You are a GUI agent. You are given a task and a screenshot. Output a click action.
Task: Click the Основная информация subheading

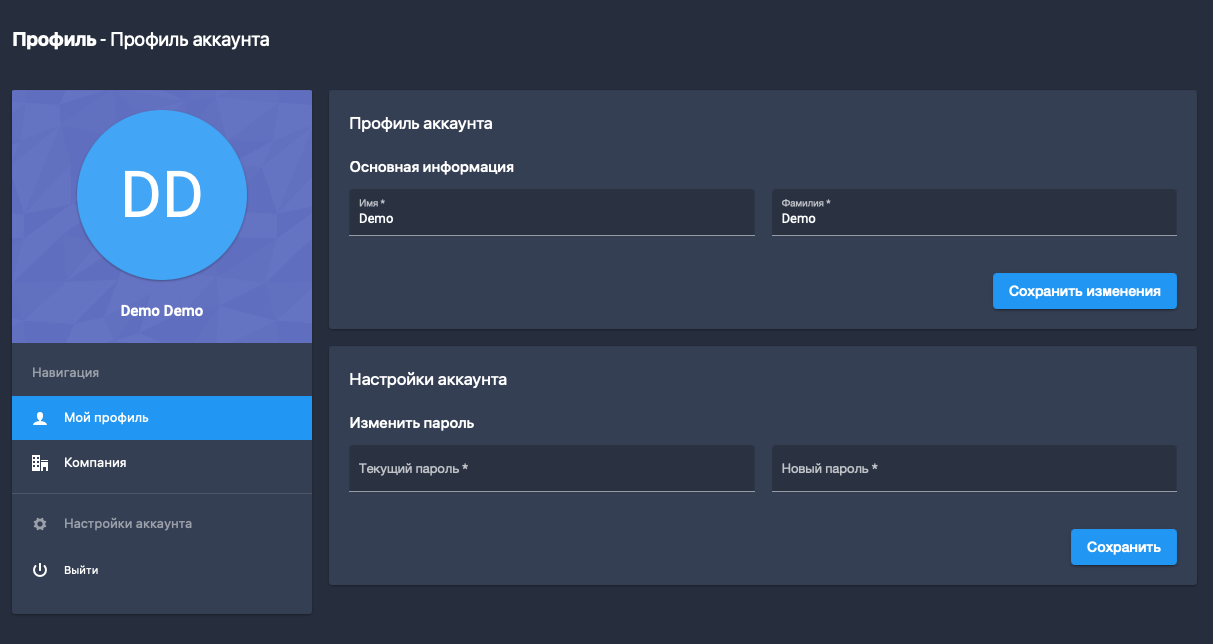tap(431, 167)
